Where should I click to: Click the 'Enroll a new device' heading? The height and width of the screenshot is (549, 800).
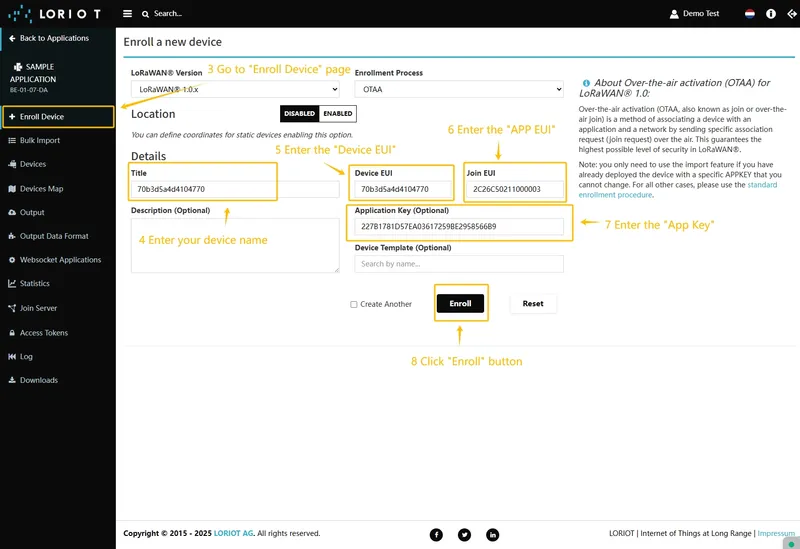172,42
